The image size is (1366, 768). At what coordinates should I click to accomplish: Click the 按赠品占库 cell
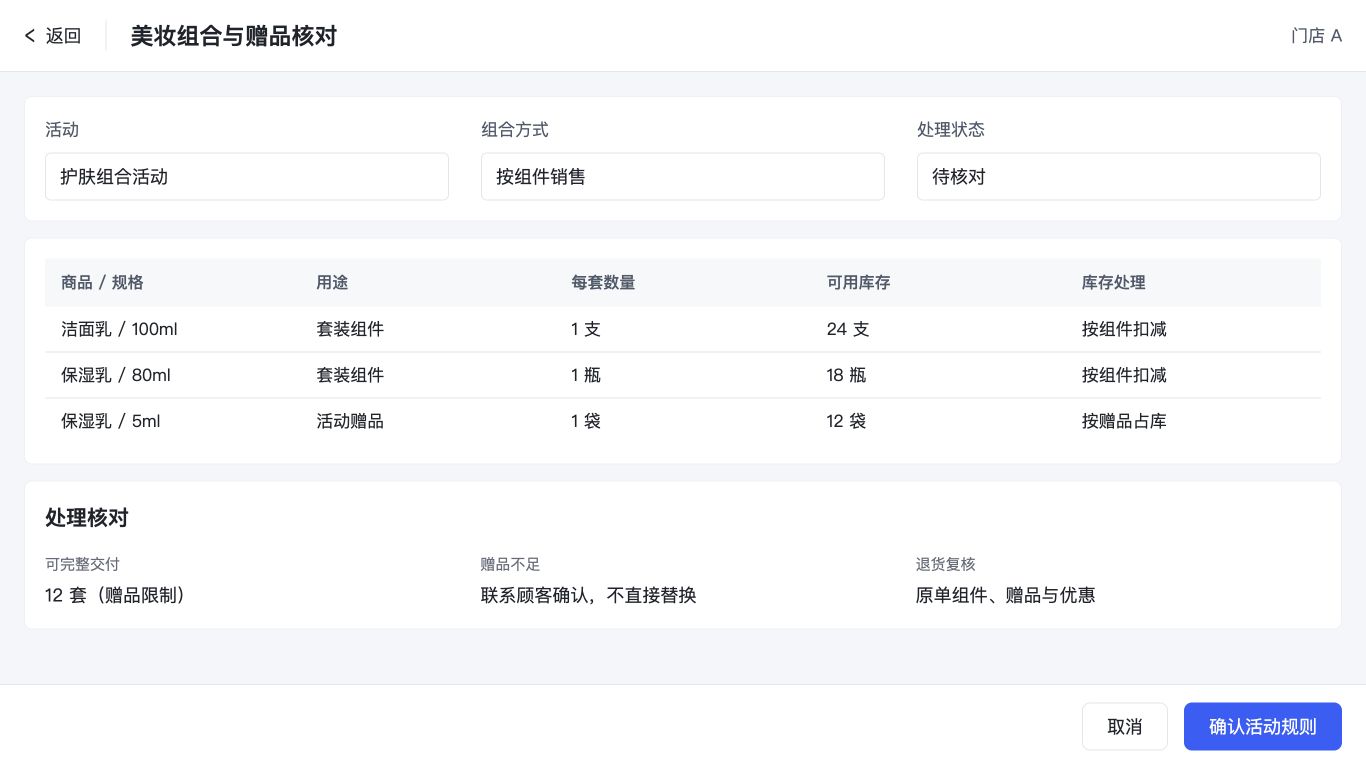coord(1124,421)
